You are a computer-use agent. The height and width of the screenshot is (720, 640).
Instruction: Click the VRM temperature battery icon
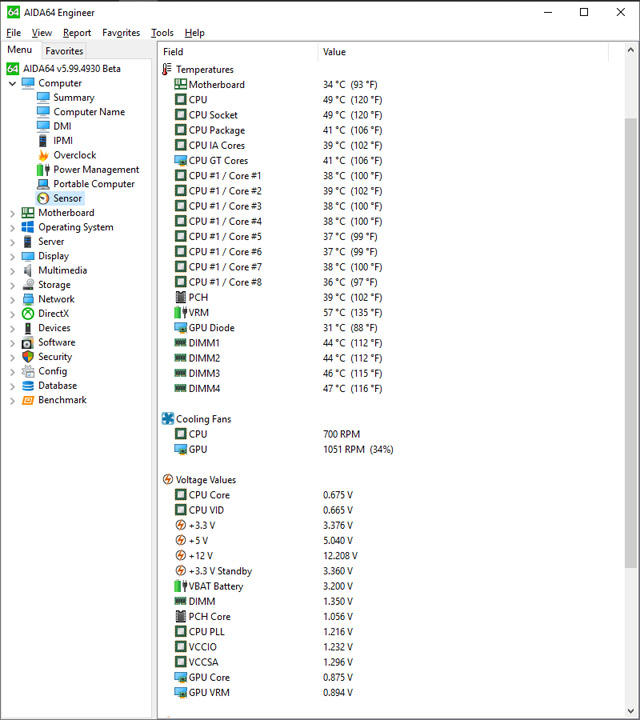tap(180, 313)
